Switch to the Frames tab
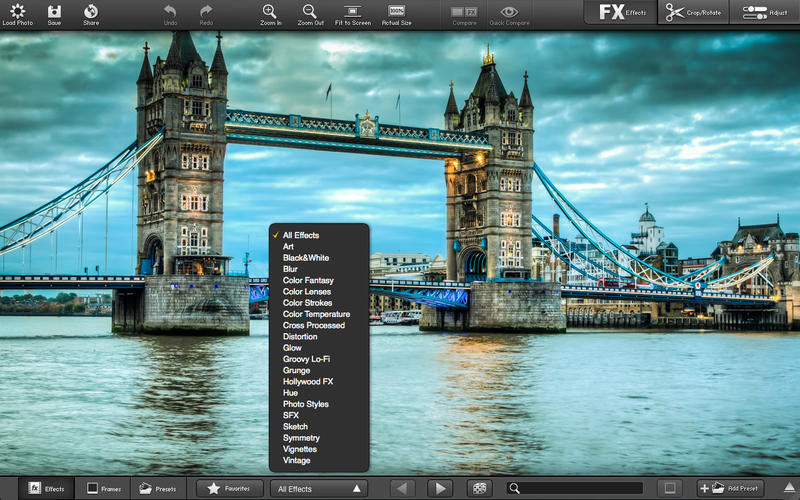 tap(103, 488)
